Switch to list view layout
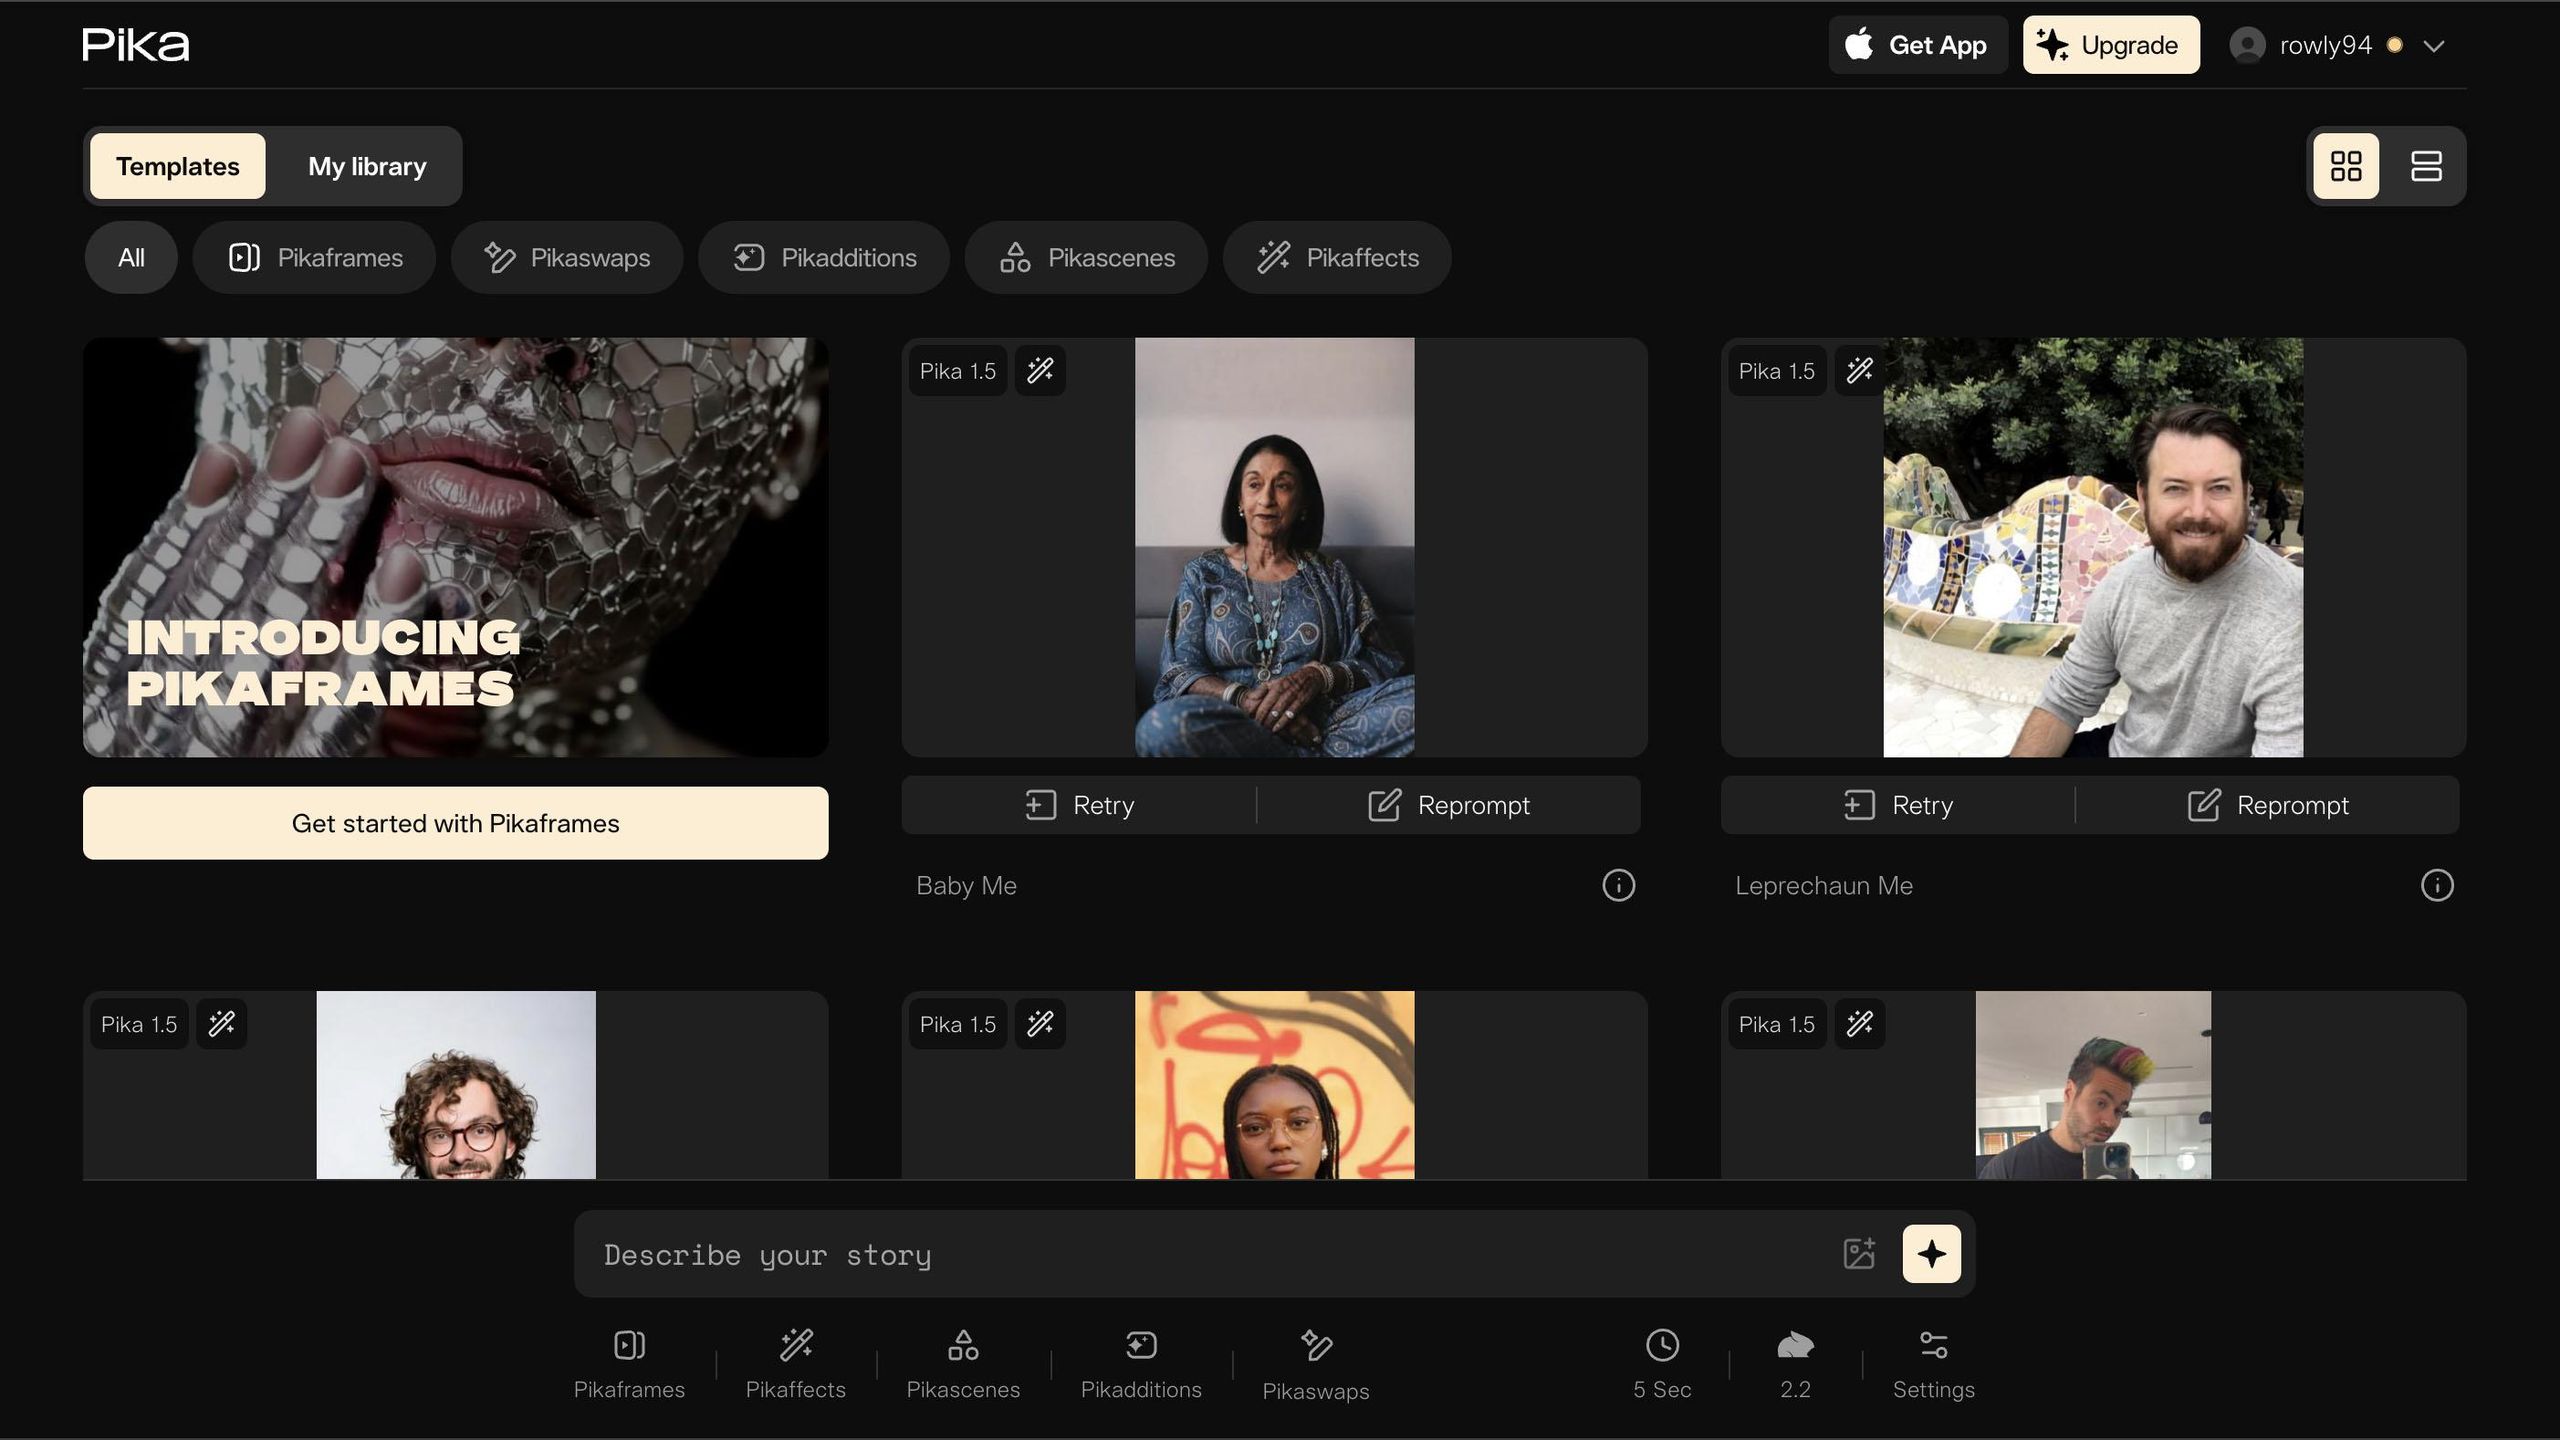Screen dimensions: 2560x1440 click(x=2427, y=166)
